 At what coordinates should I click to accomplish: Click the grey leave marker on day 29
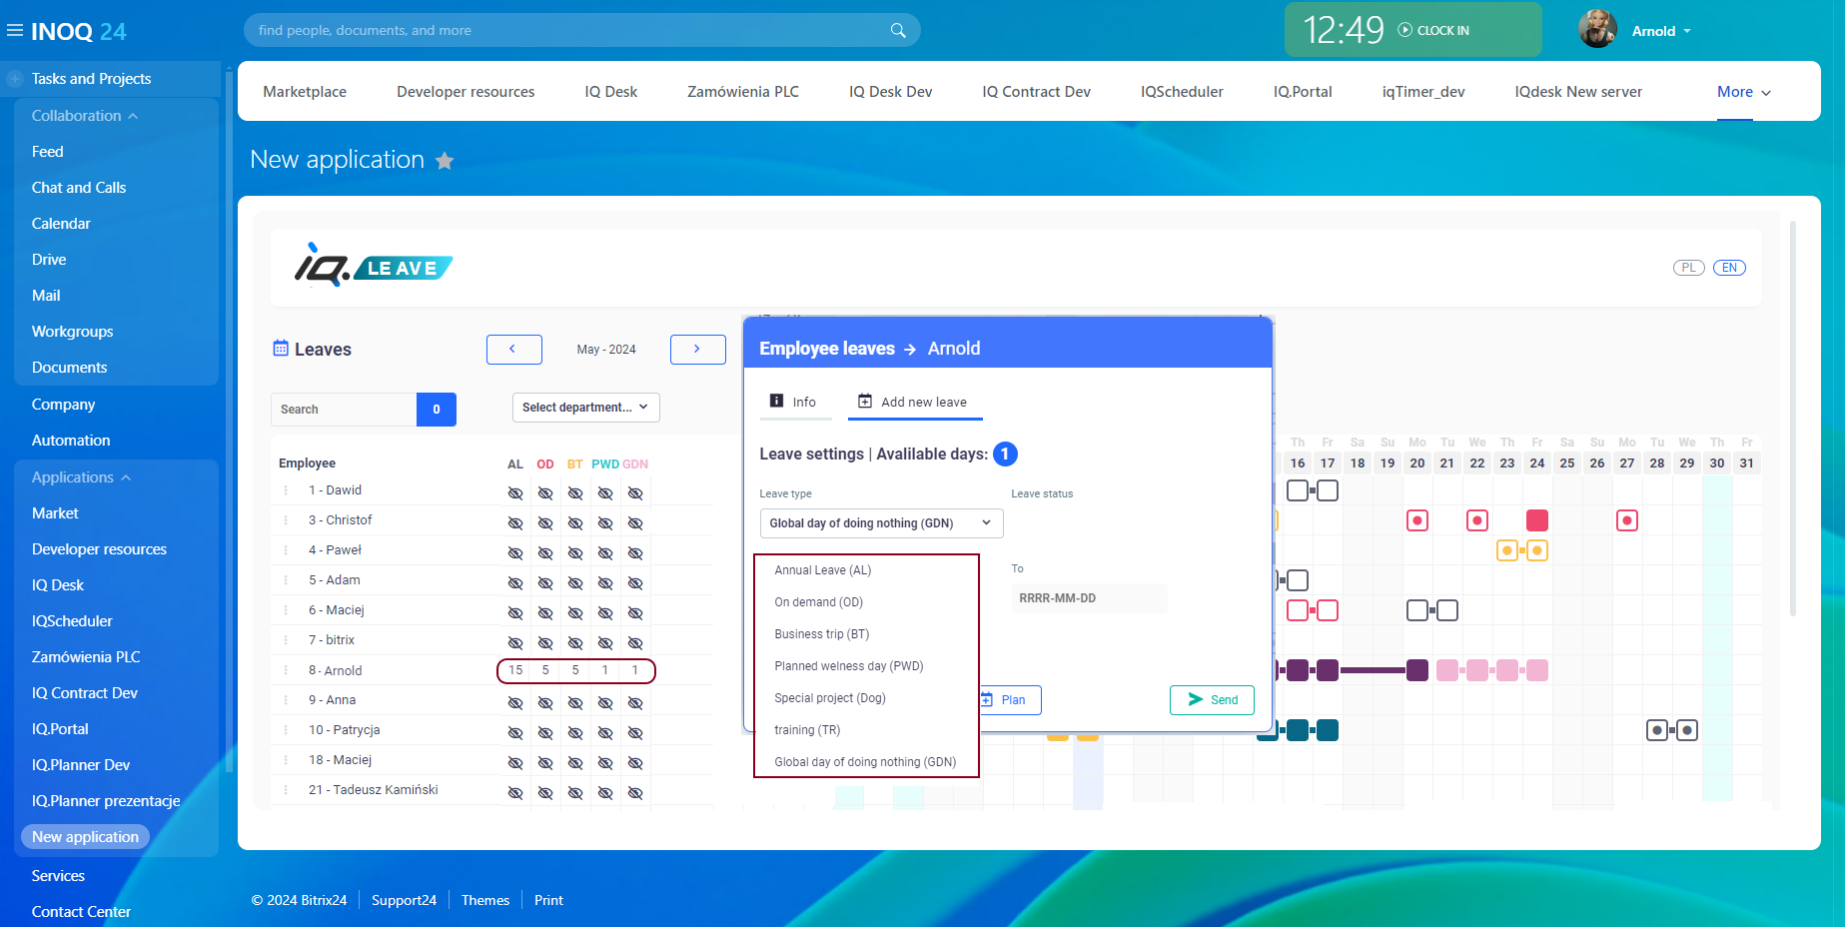pos(1687,730)
